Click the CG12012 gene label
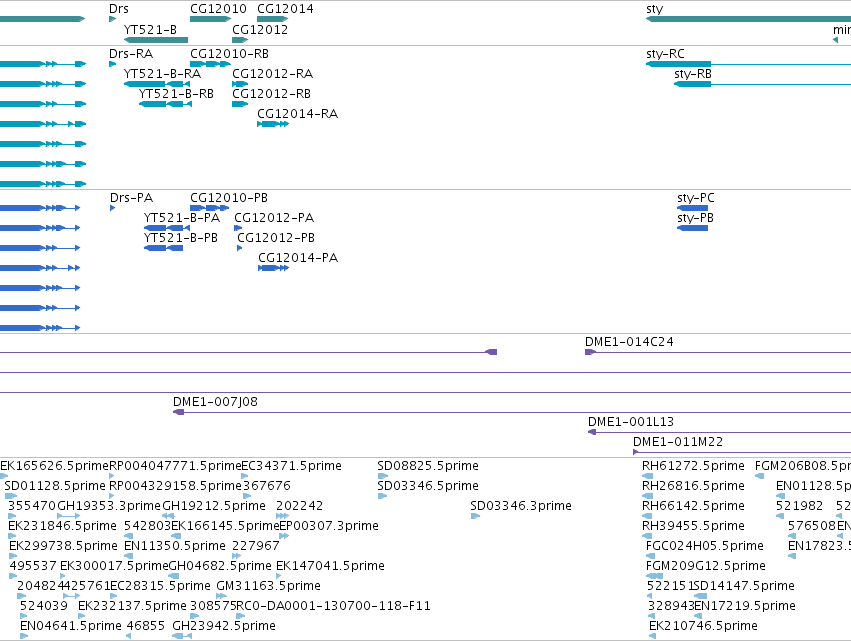The height and width of the screenshot is (641, 851). (260, 29)
